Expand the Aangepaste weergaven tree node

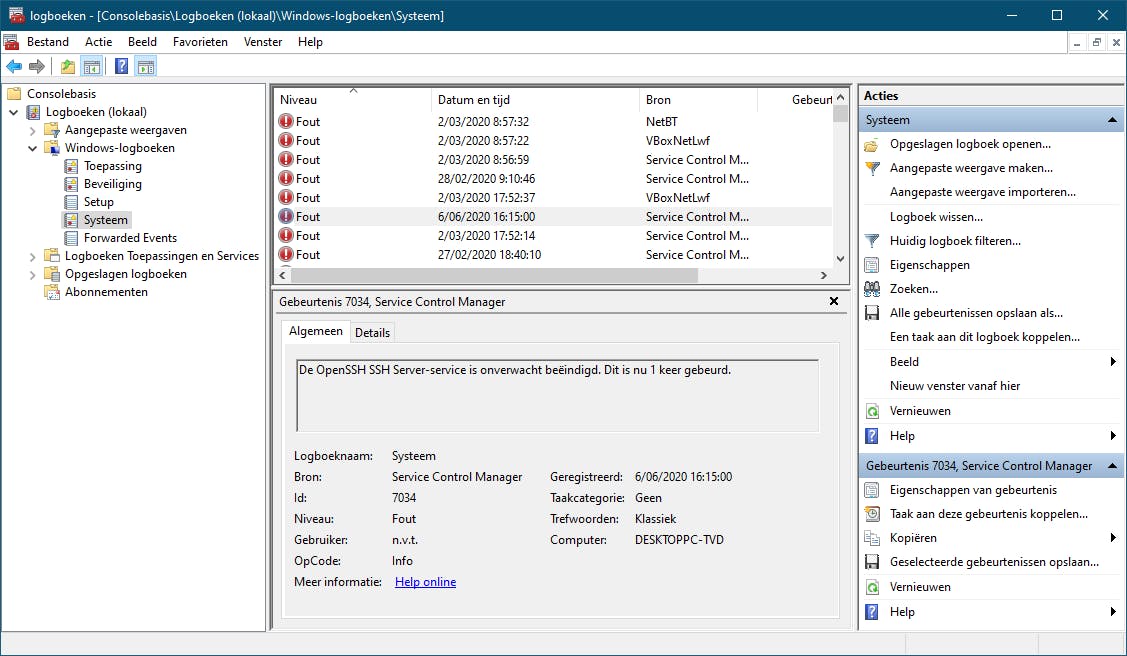point(33,130)
